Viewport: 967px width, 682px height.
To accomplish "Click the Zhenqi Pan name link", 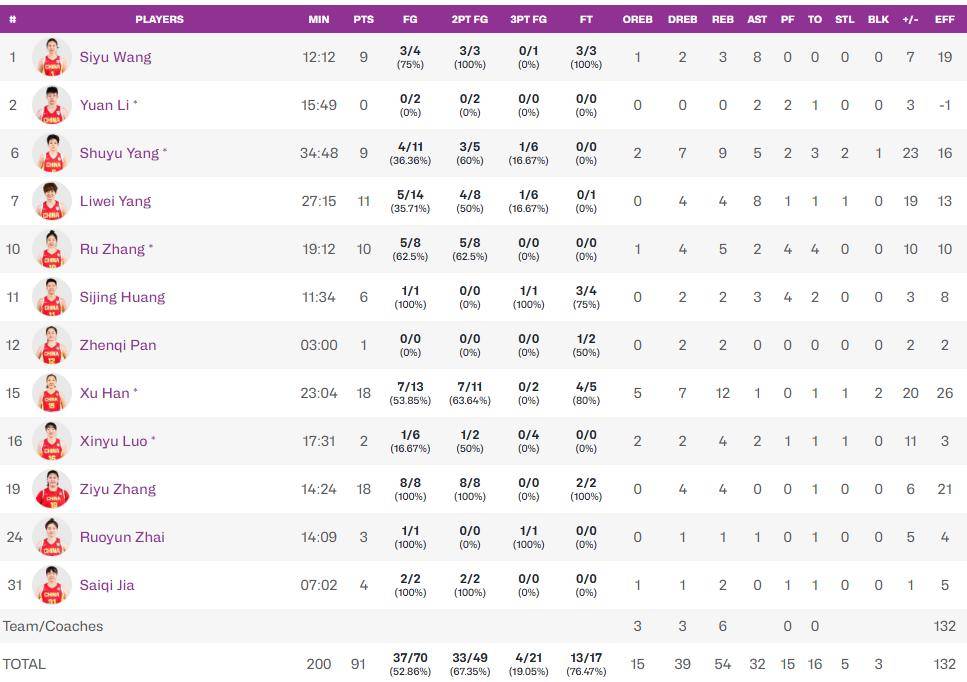I will pyautogui.click(x=118, y=345).
